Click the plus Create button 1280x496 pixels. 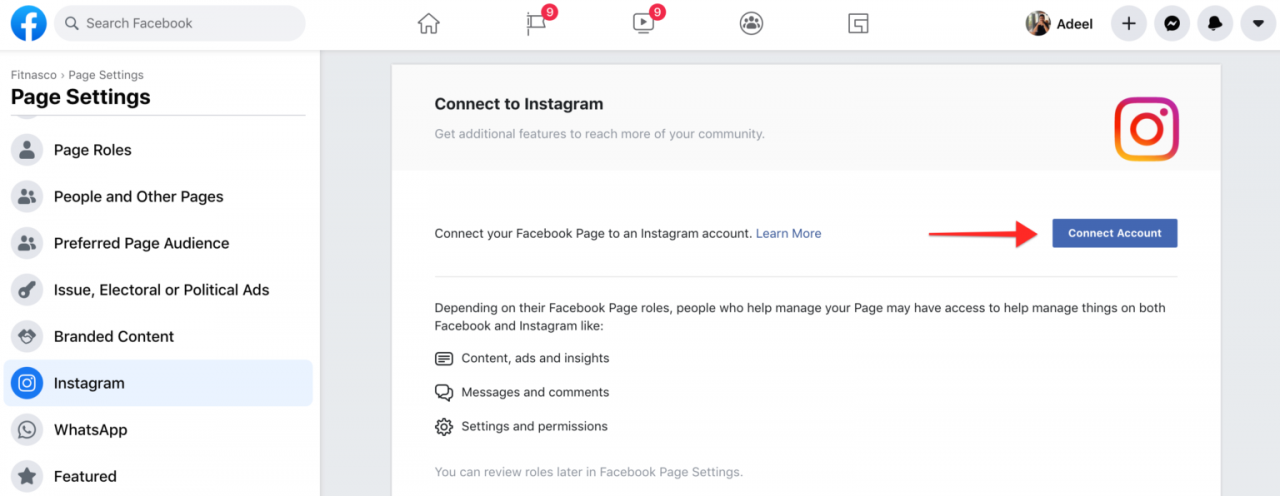(x=1129, y=24)
